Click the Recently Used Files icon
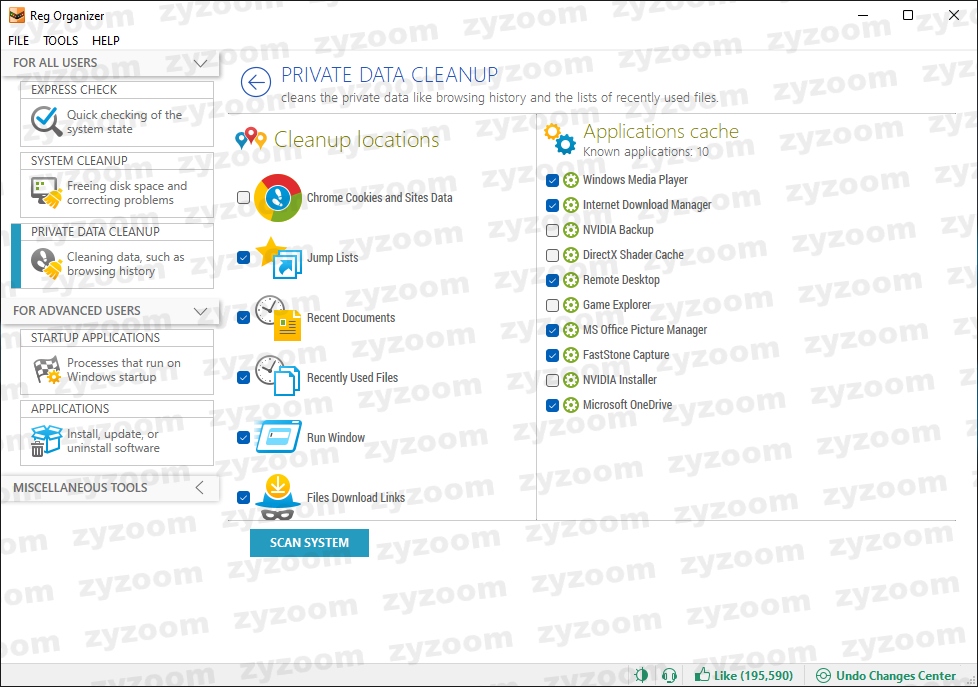Screen dimensions: 978x687 click(278, 376)
